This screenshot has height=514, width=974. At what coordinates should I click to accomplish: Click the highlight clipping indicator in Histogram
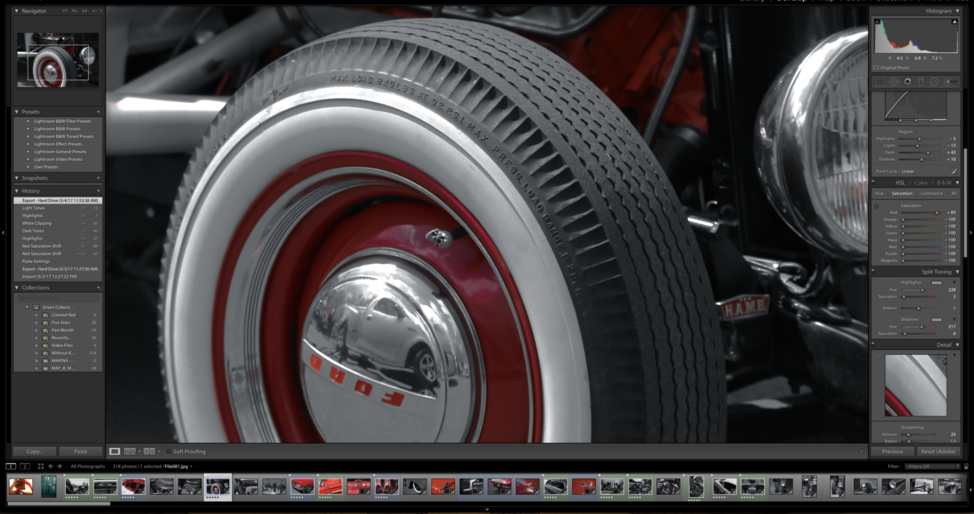(955, 22)
